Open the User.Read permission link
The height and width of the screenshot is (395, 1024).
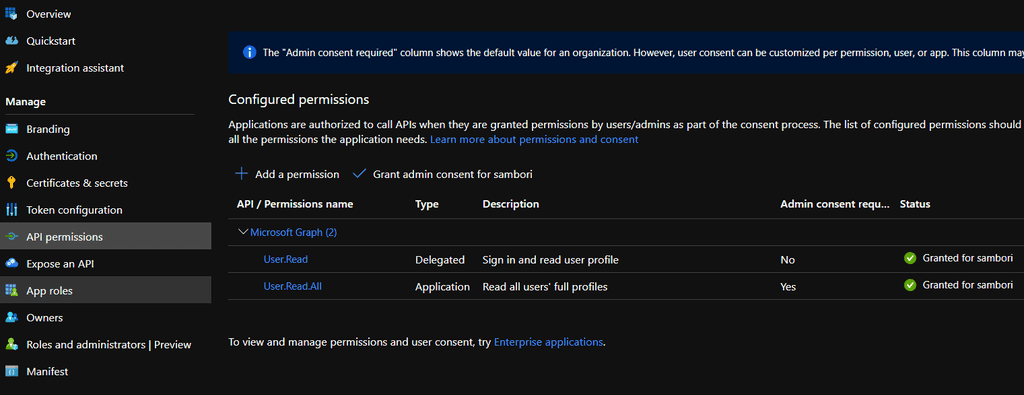(285, 259)
